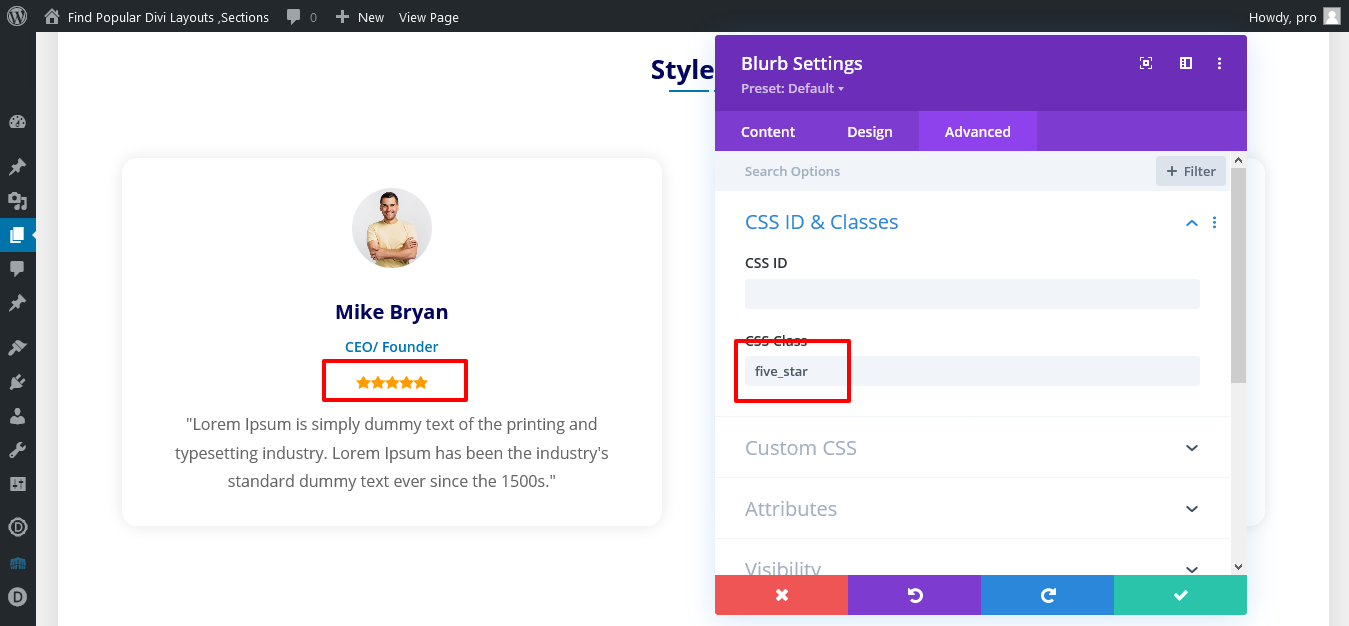The width and height of the screenshot is (1349, 626).
Task: Save changes with green checkmark button
Action: click(x=1180, y=595)
